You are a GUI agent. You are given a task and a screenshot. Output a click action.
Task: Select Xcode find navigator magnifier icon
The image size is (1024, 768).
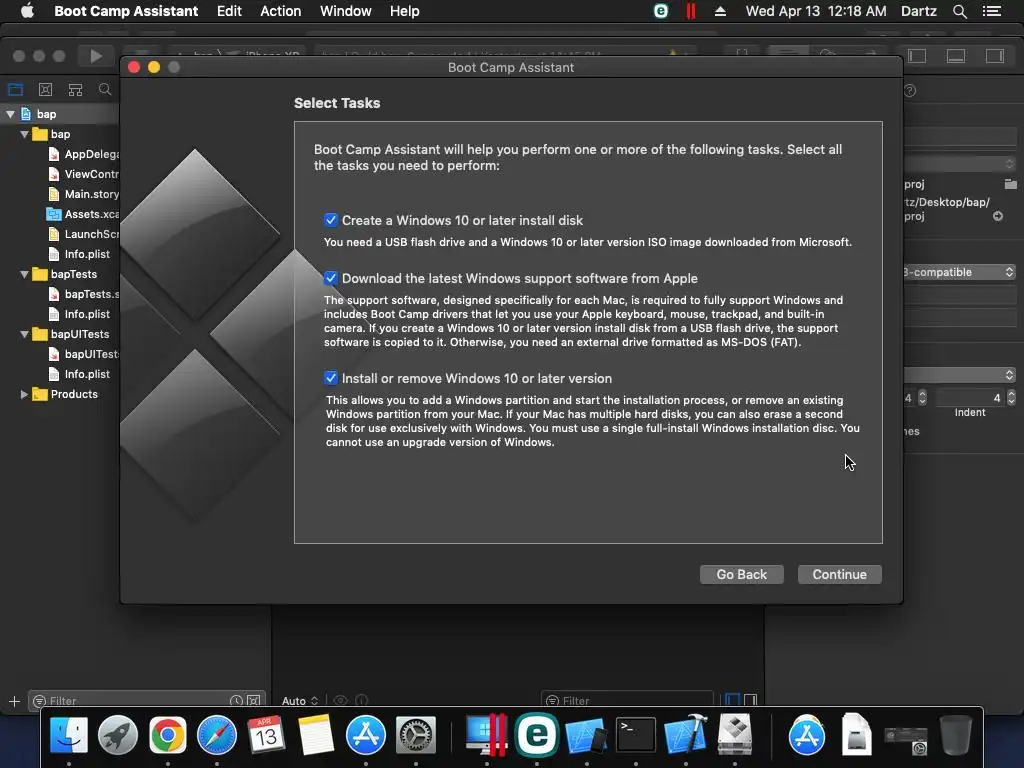(104, 89)
